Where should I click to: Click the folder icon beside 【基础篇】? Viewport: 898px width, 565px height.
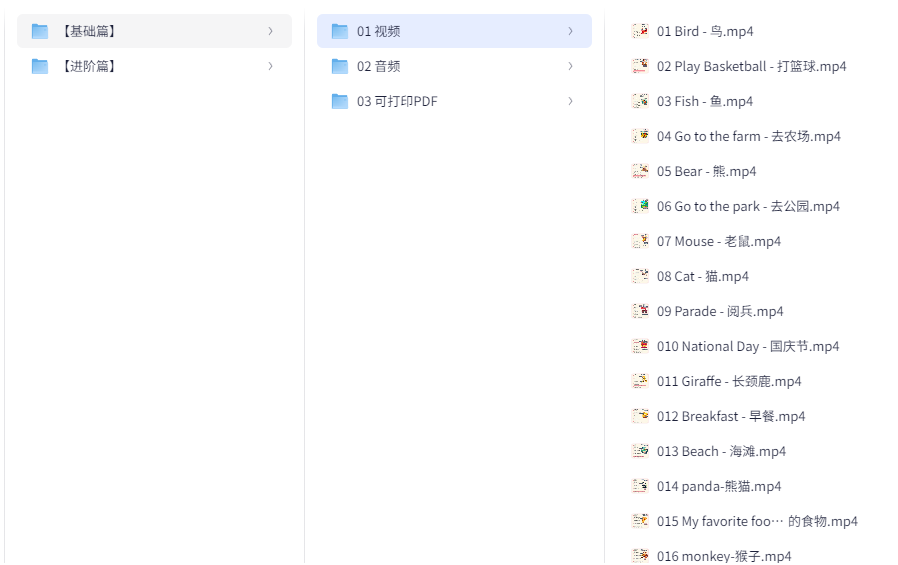click(x=40, y=31)
